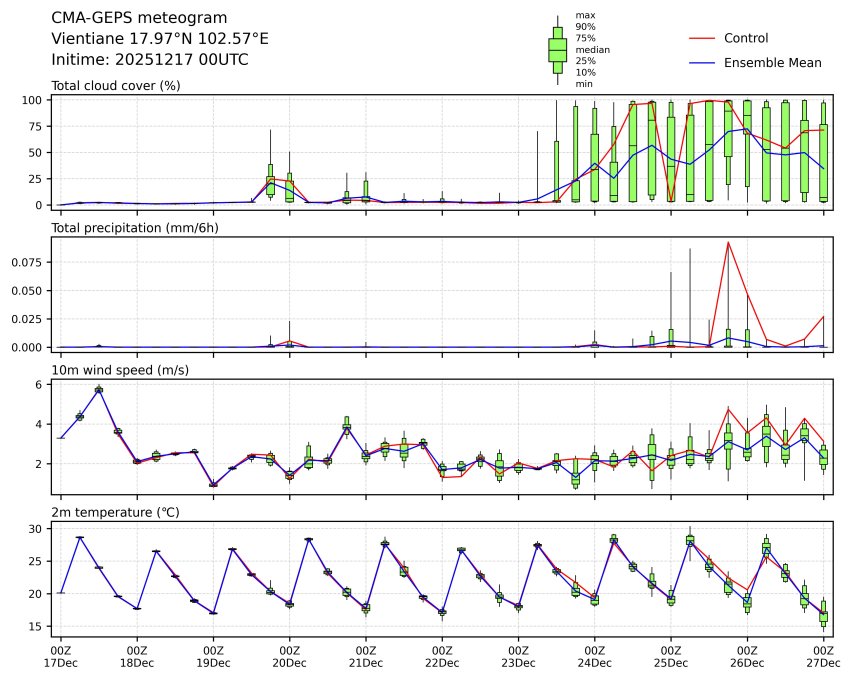The image size is (852, 680).
Task: Click the red Control legend line
Action: click(703, 38)
